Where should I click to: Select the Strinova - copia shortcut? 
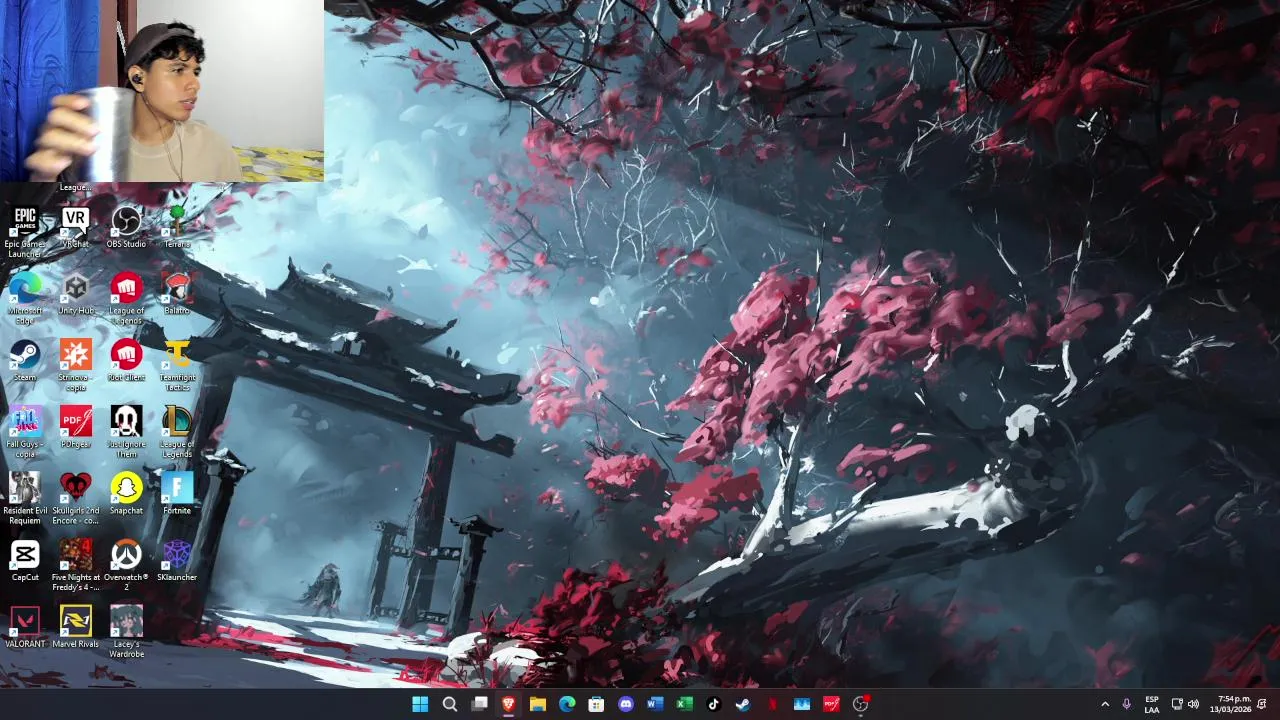coord(75,365)
